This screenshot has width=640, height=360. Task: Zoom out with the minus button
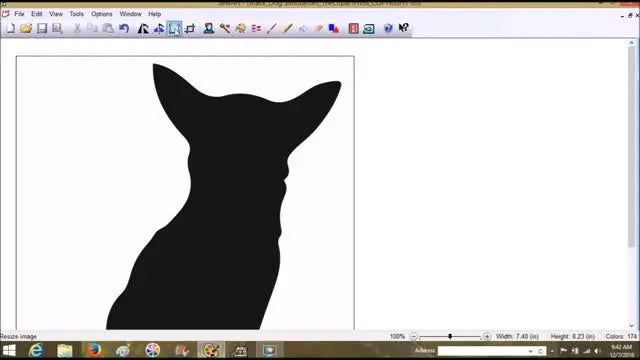[413, 337]
